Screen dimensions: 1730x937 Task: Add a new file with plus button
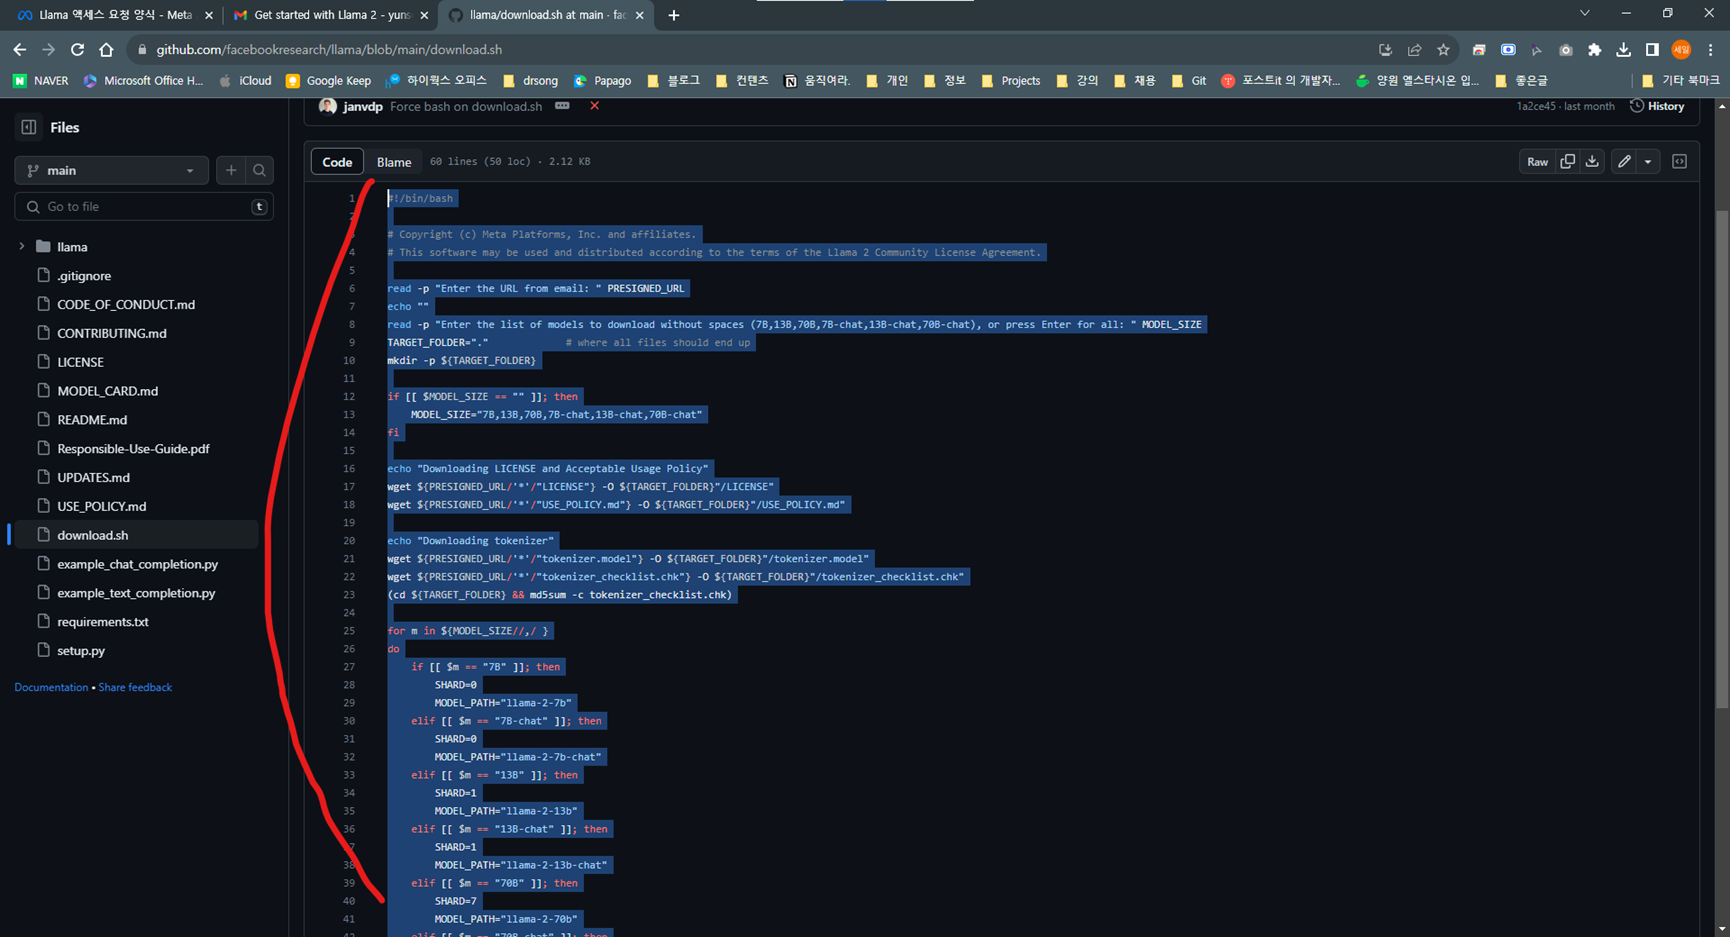click(x=231, y=171)
